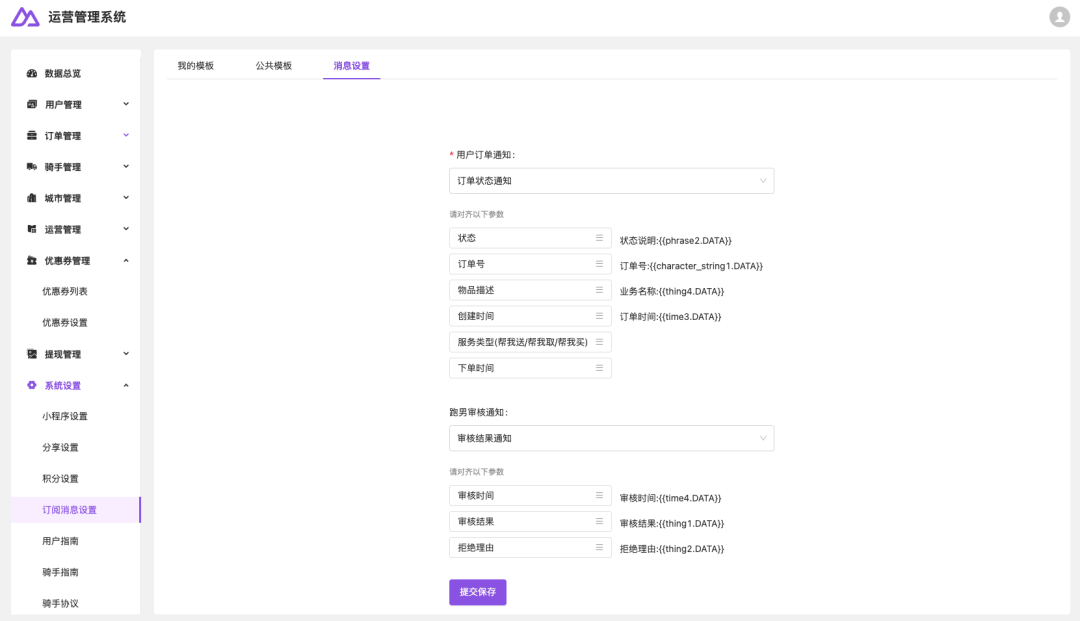Click the purple logo icon beside 运营管理系统
The height and width of the screenshot is (621, 1080).
tap(25, 17)
